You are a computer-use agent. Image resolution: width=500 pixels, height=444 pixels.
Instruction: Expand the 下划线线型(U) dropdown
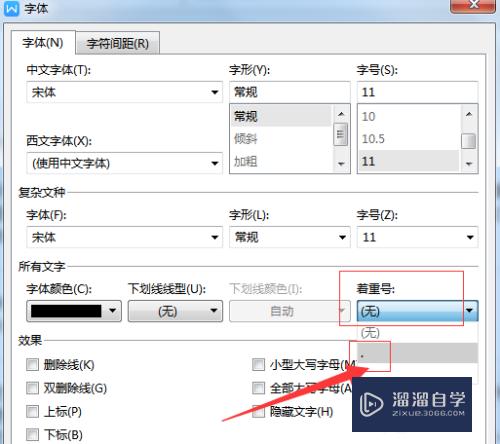175,311
